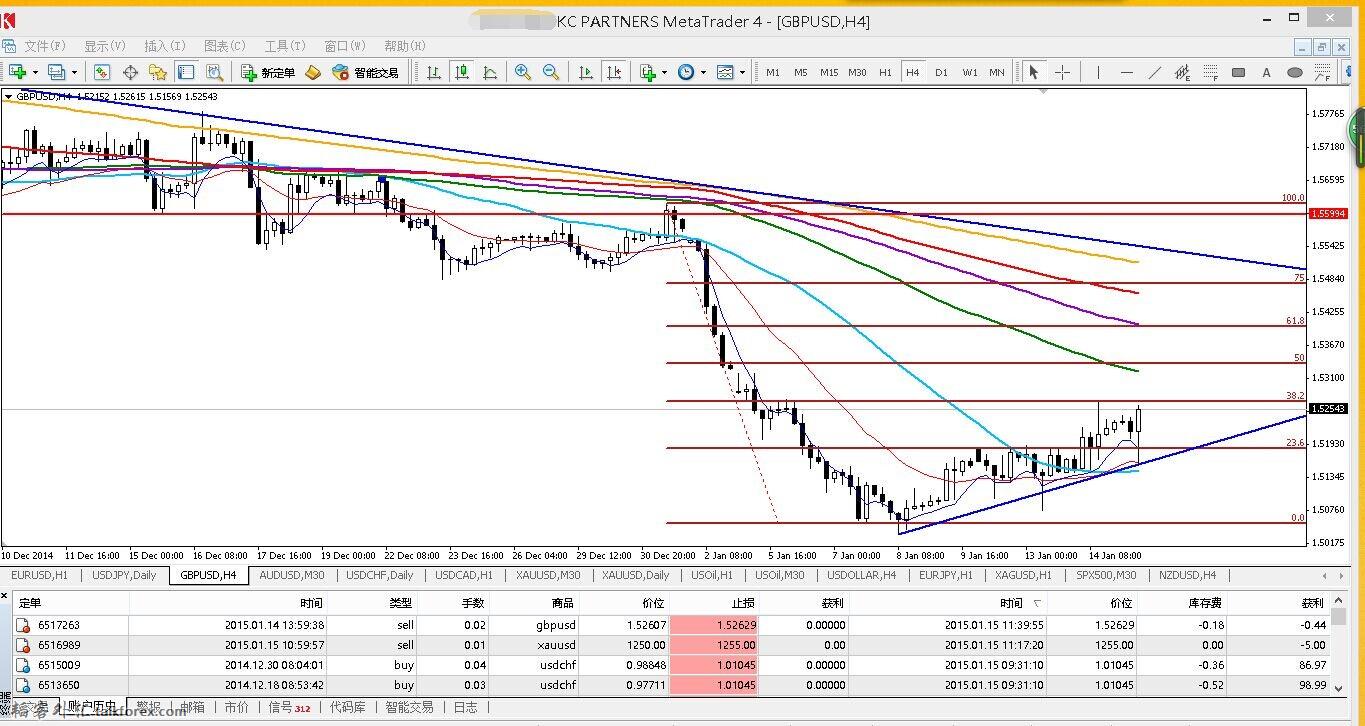The image size is (1365, 726).
Task: Open the 显示(V) menu
Action: (x=105, y=46)
